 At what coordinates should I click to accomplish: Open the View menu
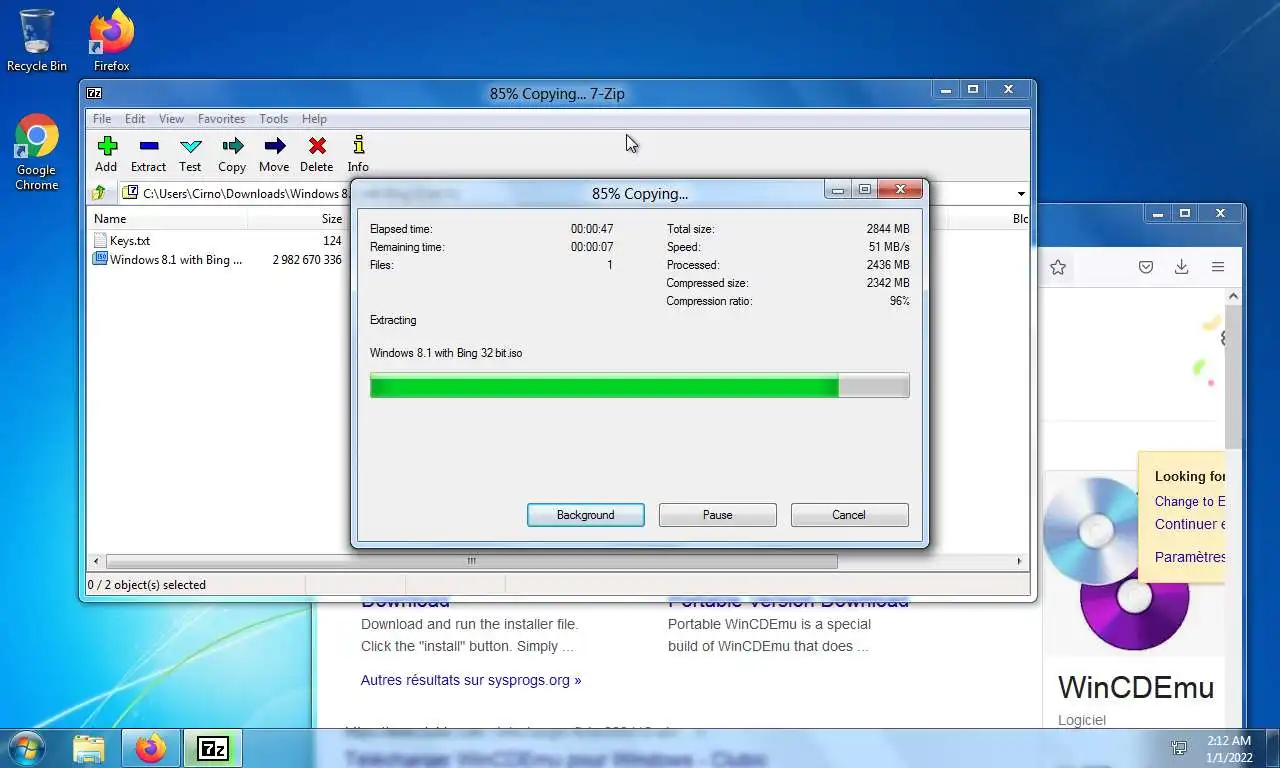171,118
